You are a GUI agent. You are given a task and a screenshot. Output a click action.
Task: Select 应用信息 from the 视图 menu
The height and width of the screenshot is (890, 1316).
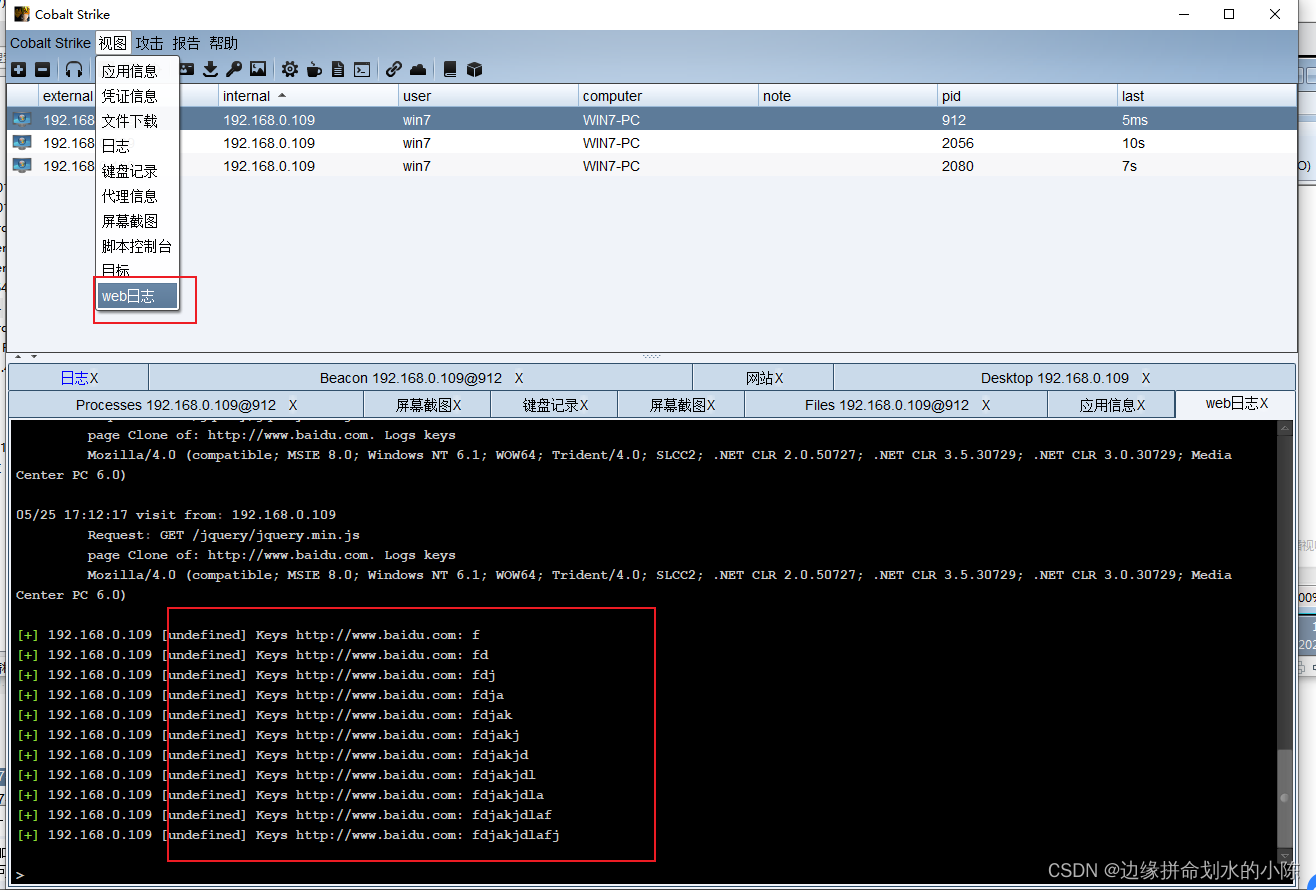[x=137, y=71]
